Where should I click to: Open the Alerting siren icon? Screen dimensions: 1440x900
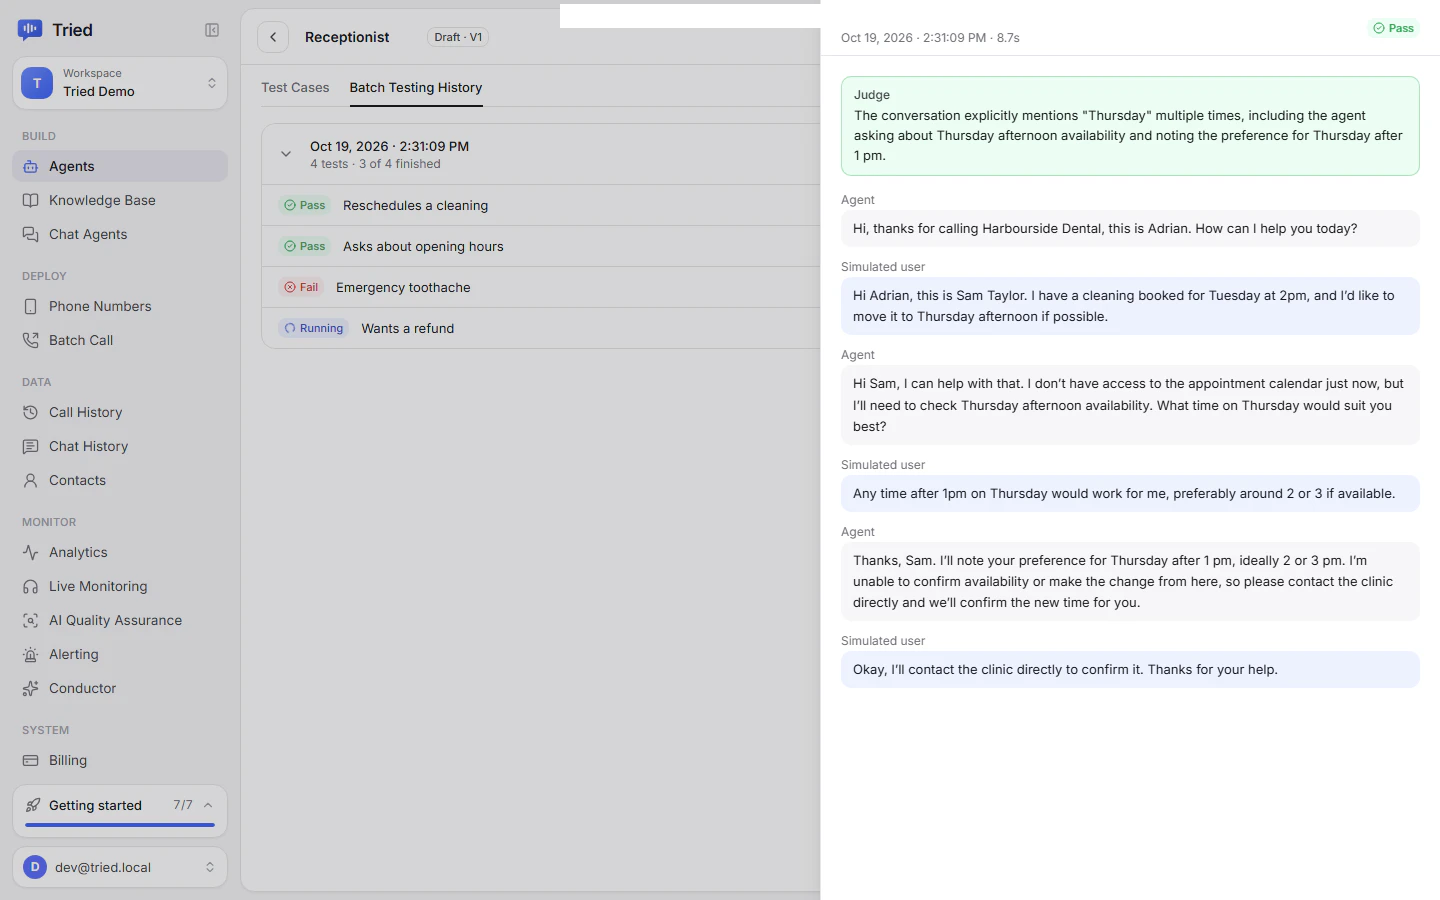pos(31,654)
